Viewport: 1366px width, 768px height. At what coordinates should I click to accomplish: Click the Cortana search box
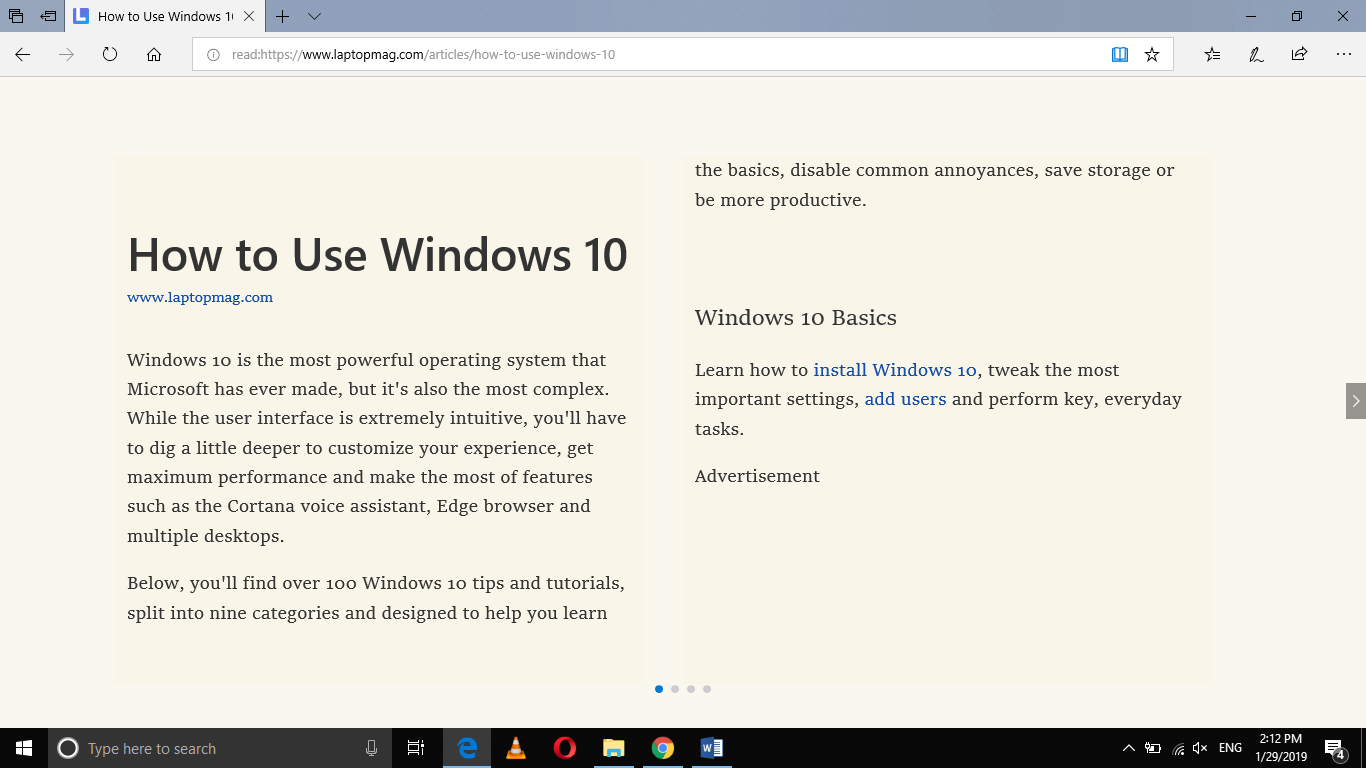(220, 748)
